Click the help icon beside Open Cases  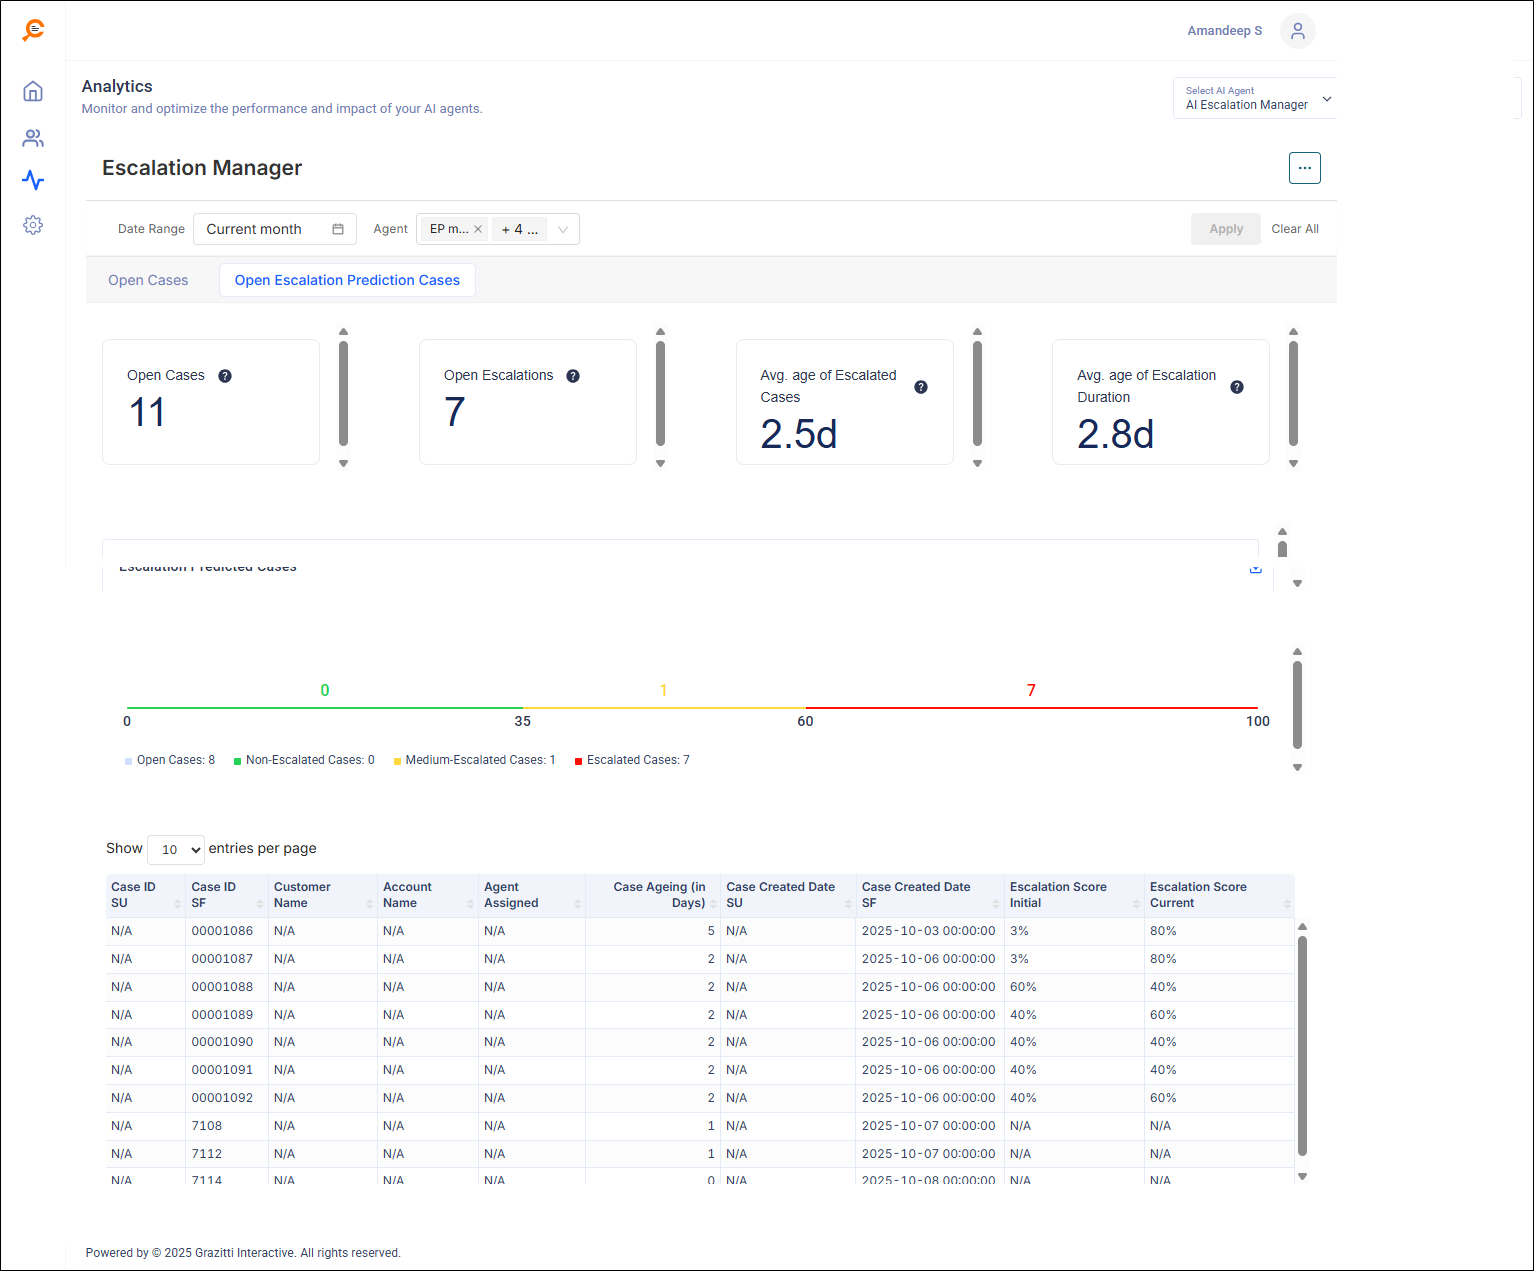(225, 376)
